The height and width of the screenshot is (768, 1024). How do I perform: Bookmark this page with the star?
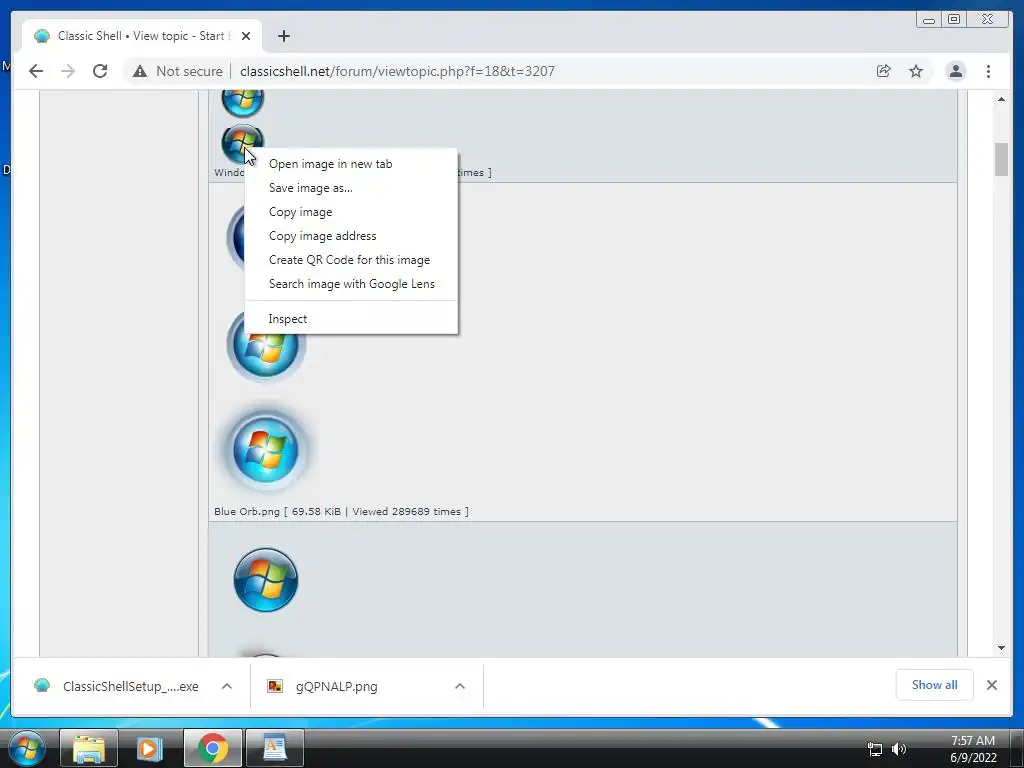coord(916,71)
